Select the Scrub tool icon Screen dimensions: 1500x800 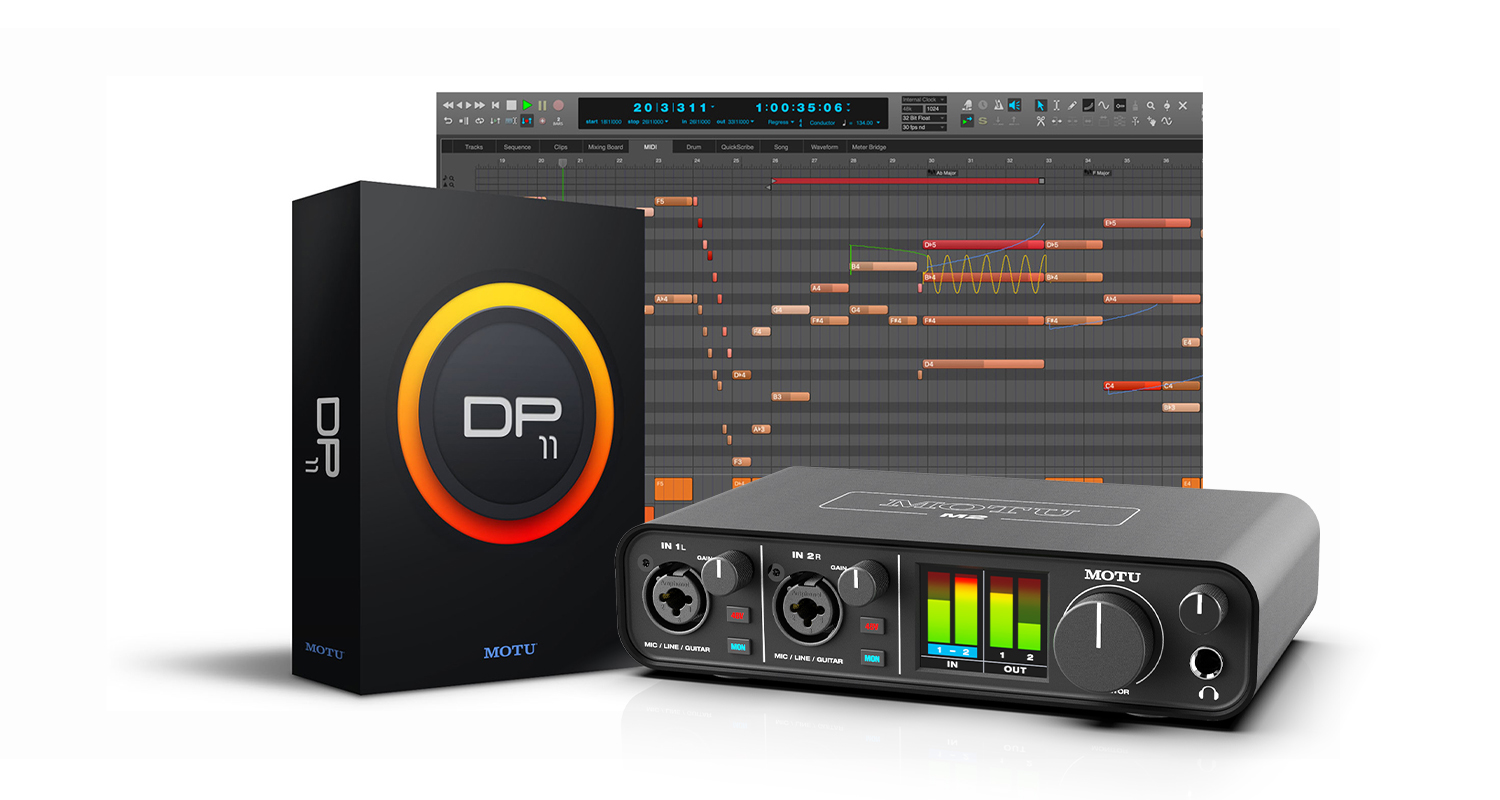pos(1166,105)
